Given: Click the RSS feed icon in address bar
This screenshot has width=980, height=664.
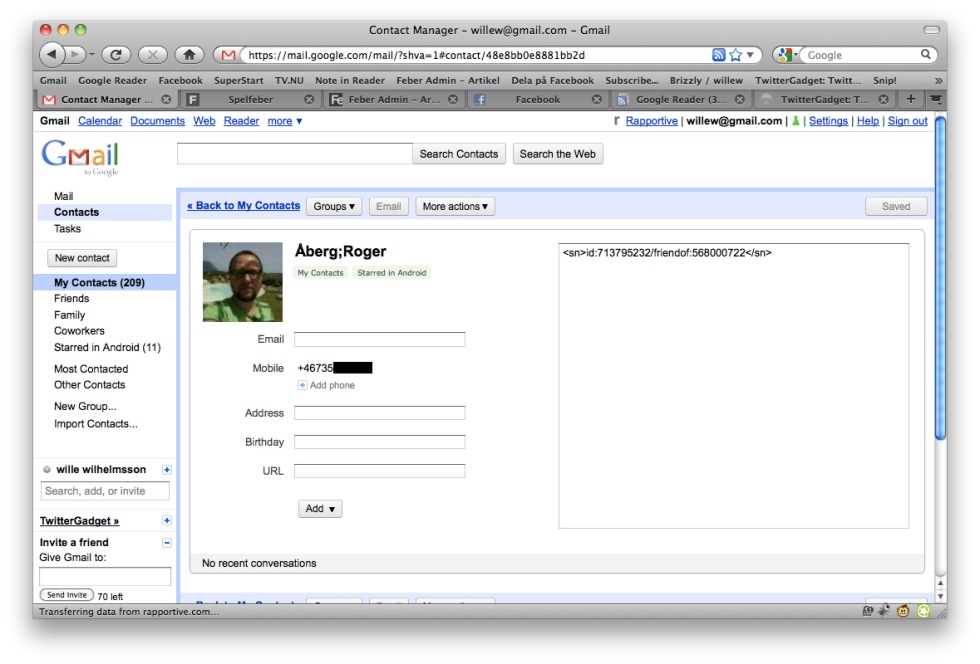Looking at the screenshot, I should tap(718, 55).
